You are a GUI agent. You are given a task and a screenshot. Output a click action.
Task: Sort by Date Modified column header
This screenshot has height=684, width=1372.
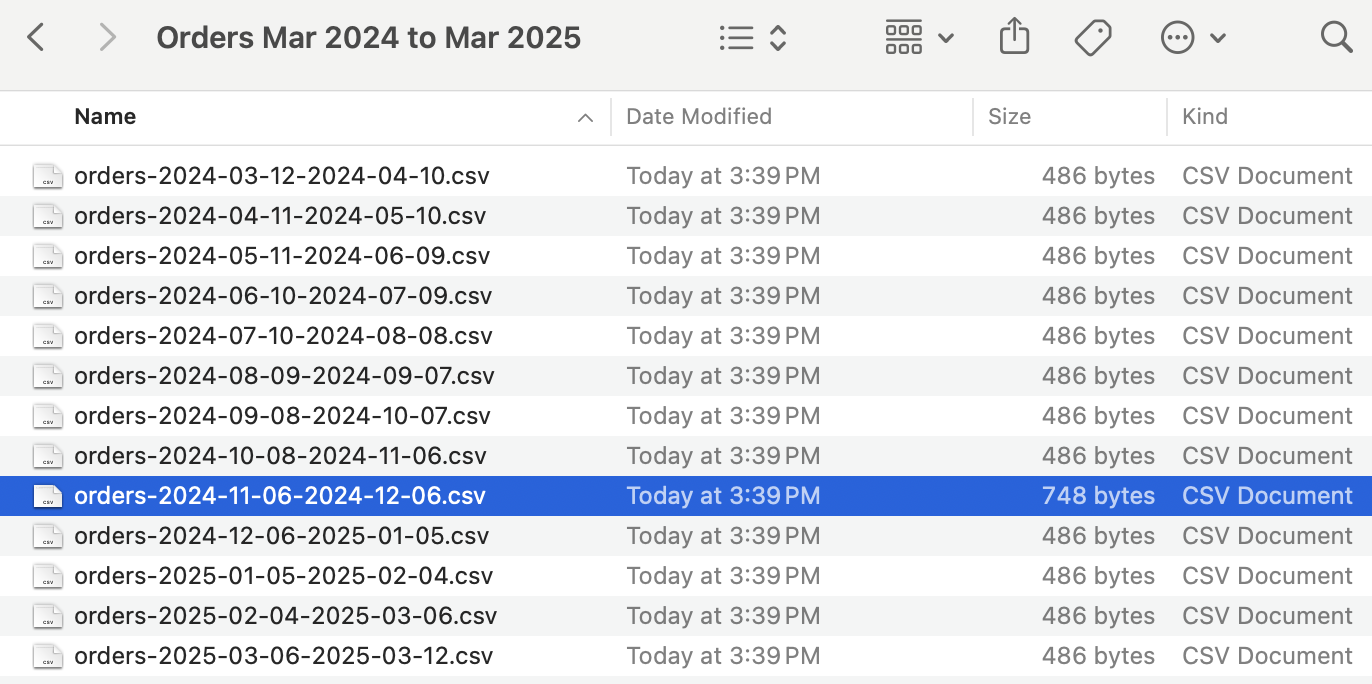click(699, 116)
